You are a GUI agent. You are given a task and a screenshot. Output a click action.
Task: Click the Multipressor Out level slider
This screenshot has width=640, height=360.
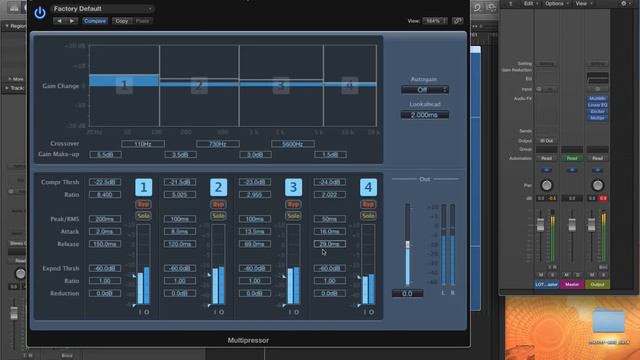407,244
